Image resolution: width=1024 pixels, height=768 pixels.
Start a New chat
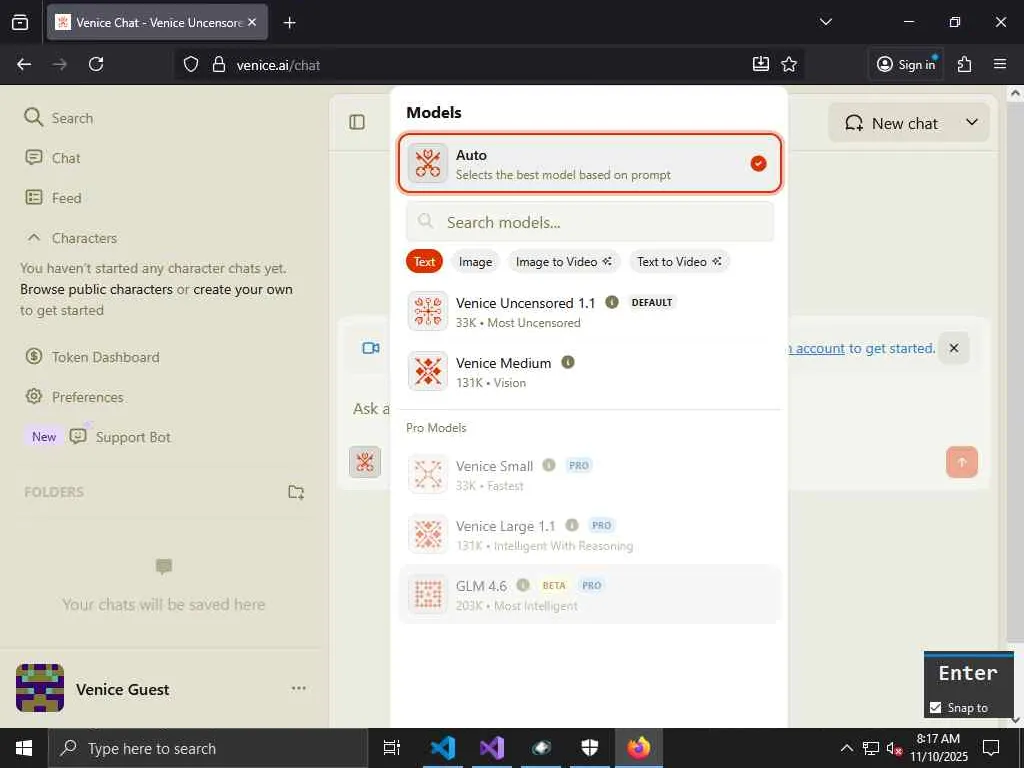[x=891, y=123]
